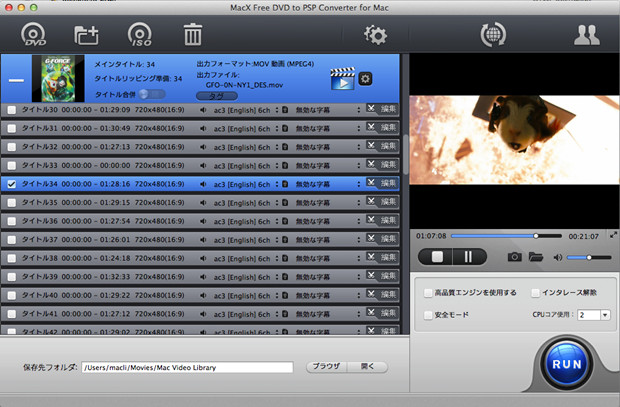This screenshot has height=407, width=620.
Task: Enable 高品質エンジンを使用する checkbox
Action: tap(427, 293)
